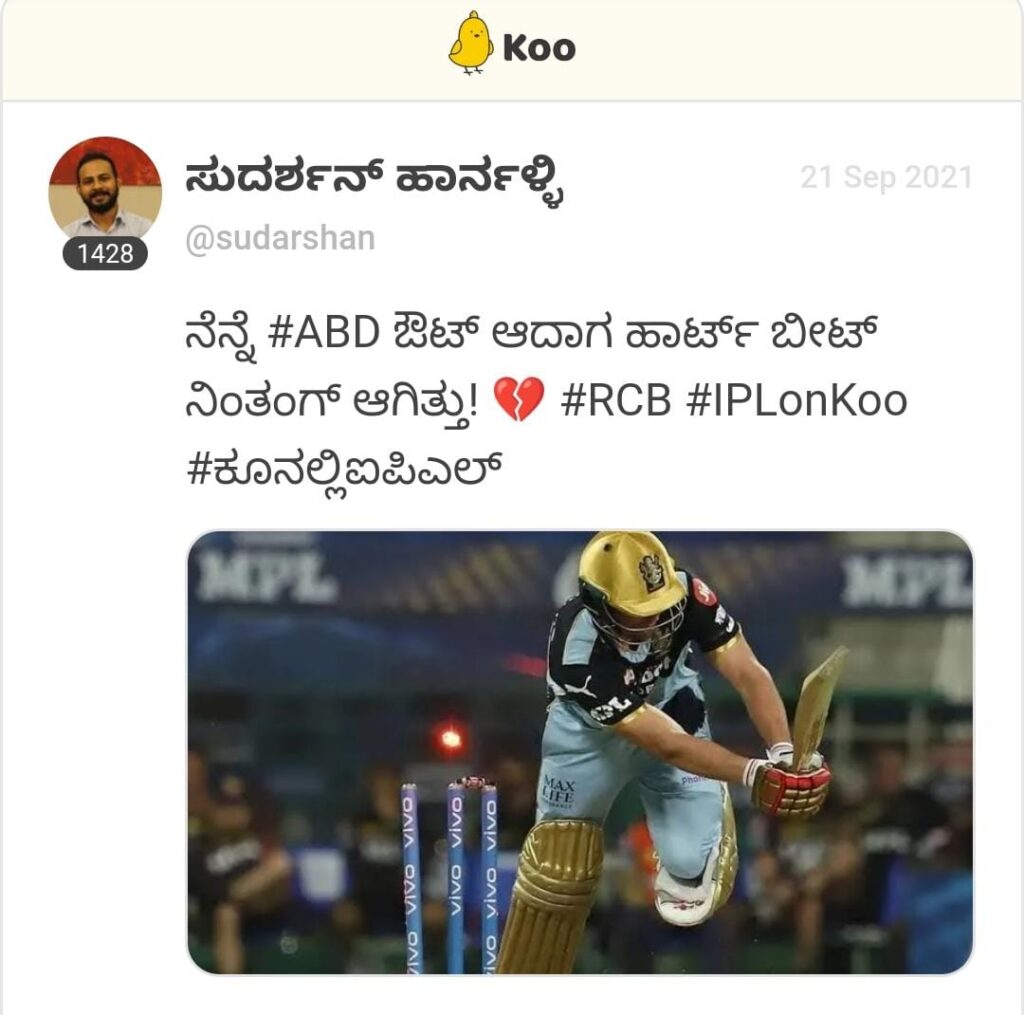Open the @sudarshan handle
The height and width of the screenshot is (1015, 1024).
(281, 238)
